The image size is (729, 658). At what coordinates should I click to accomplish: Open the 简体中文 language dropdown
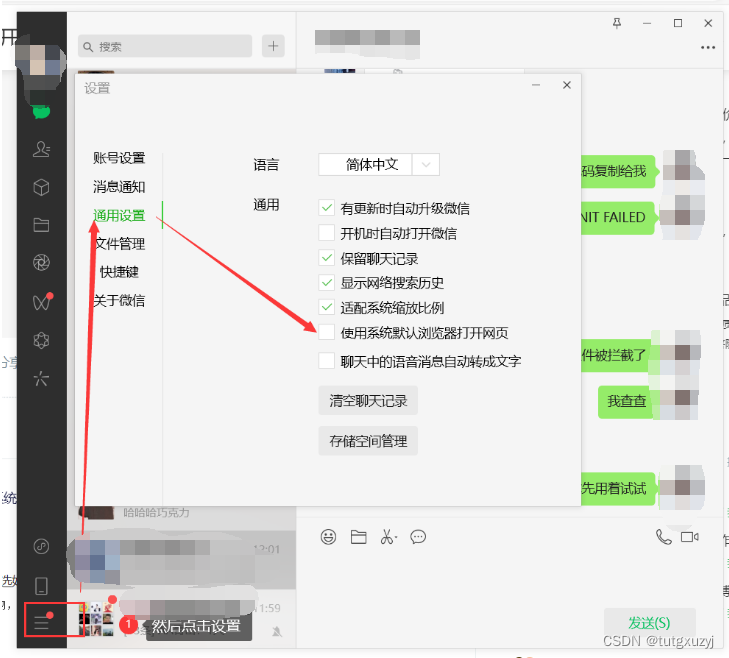(379, 165)
